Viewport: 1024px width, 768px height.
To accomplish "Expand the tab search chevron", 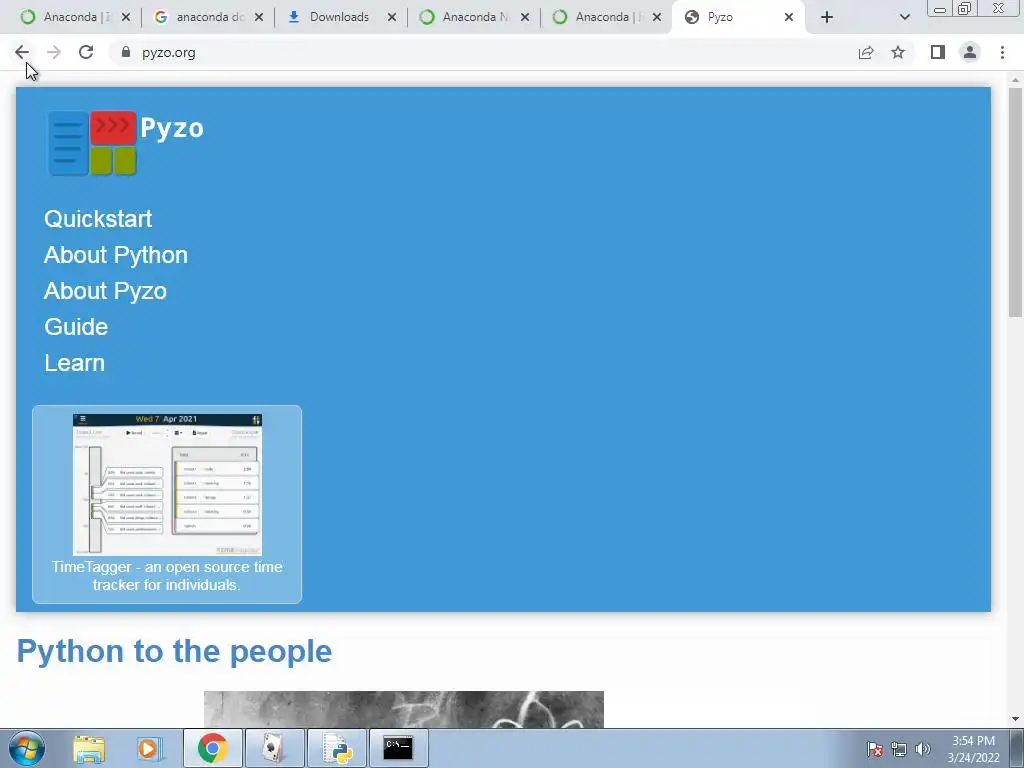I will (904, 17).
